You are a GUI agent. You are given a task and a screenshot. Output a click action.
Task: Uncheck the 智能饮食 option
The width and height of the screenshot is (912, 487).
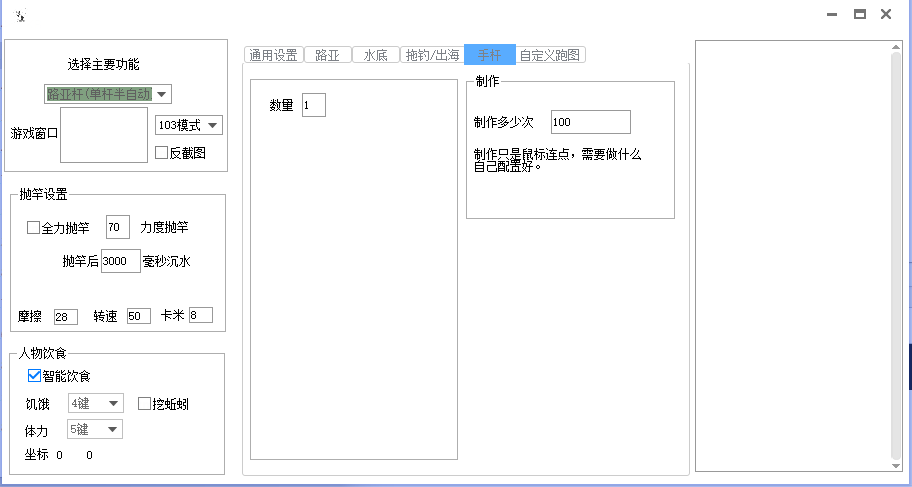tap(35, 376)
